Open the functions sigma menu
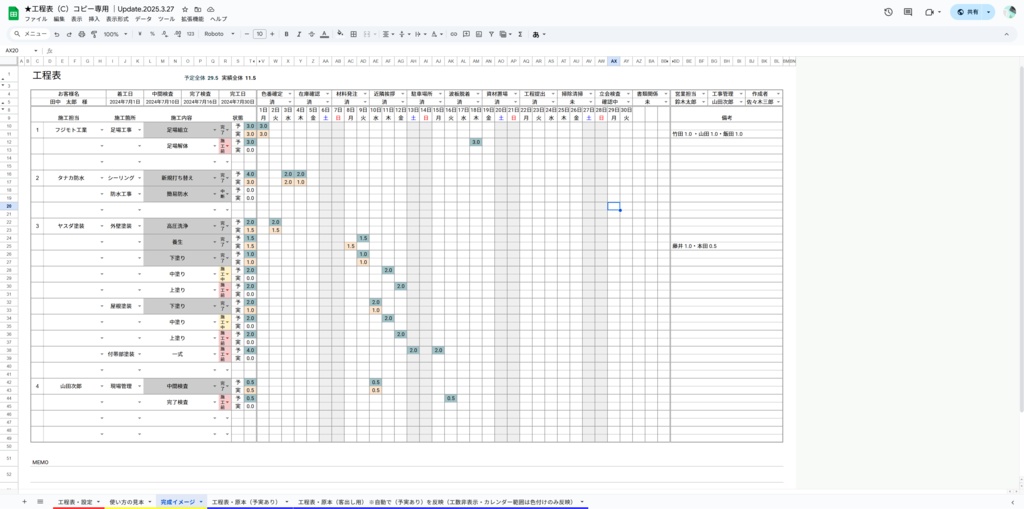This screenshot has height=509, width=1024. click(520, 34)
